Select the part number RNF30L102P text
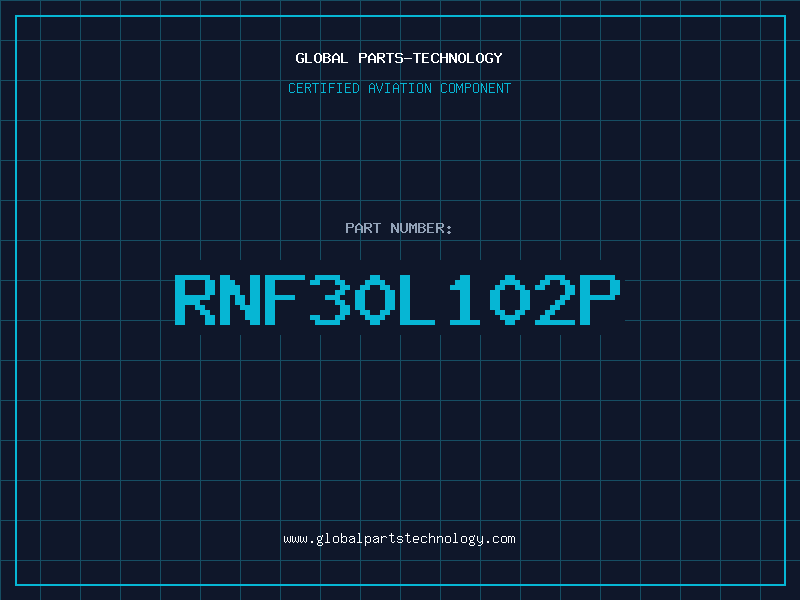The height and width of the screenshot is (600, 800). (399, 298)
